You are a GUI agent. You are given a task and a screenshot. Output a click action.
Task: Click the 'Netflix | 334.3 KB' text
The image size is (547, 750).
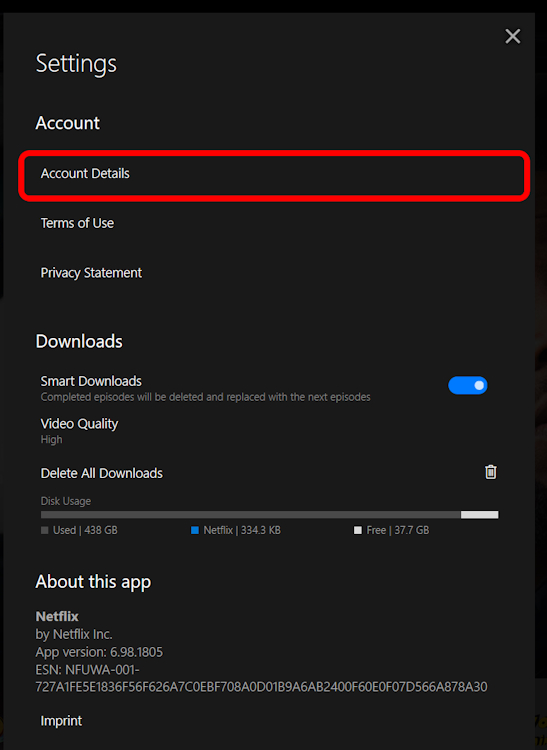tap(242, 530)
